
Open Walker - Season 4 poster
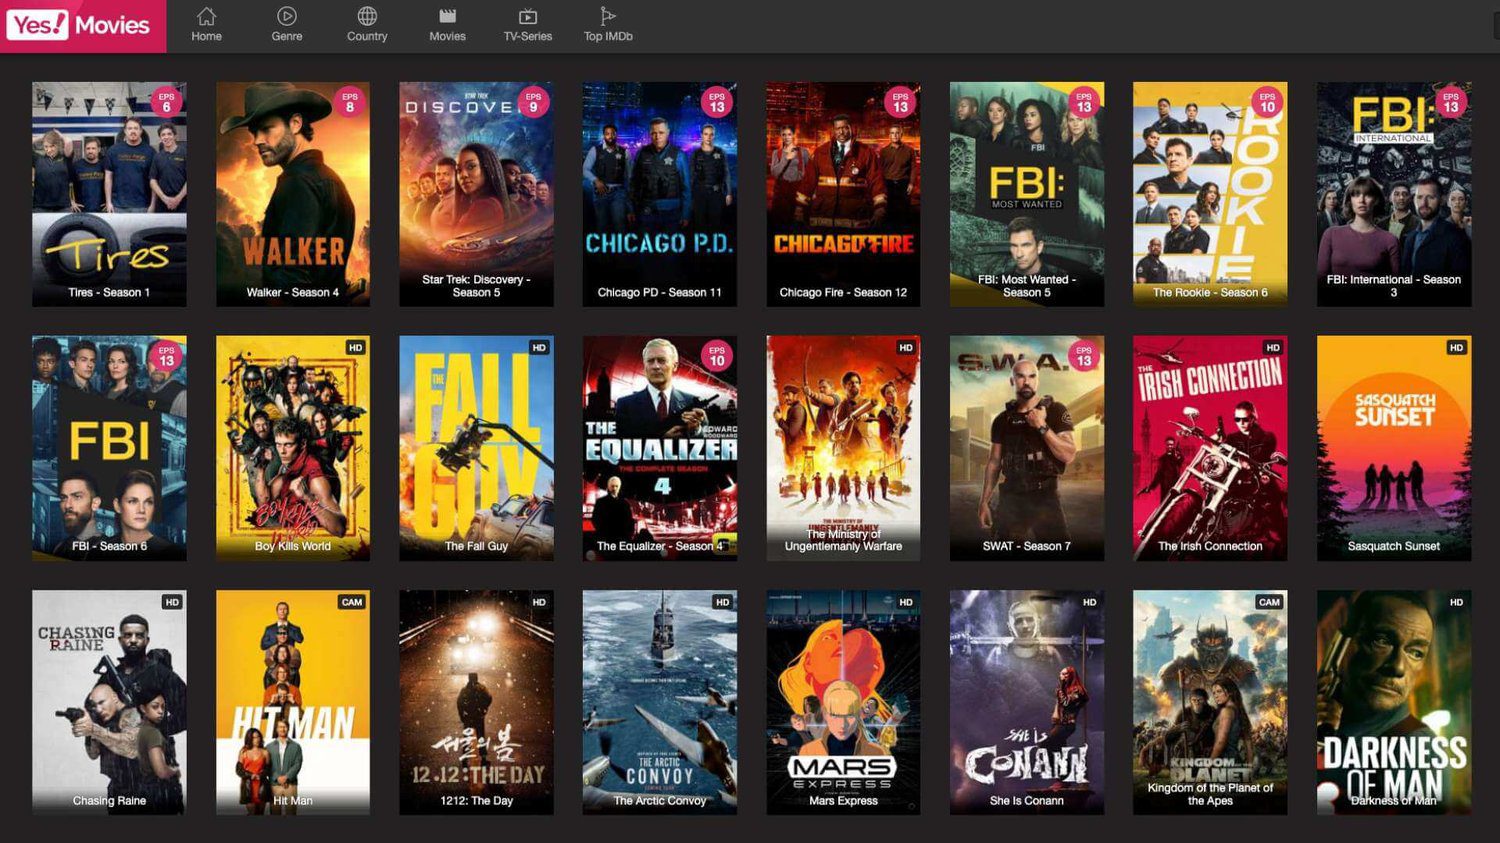pyautogui.click(x=293, y=194)
